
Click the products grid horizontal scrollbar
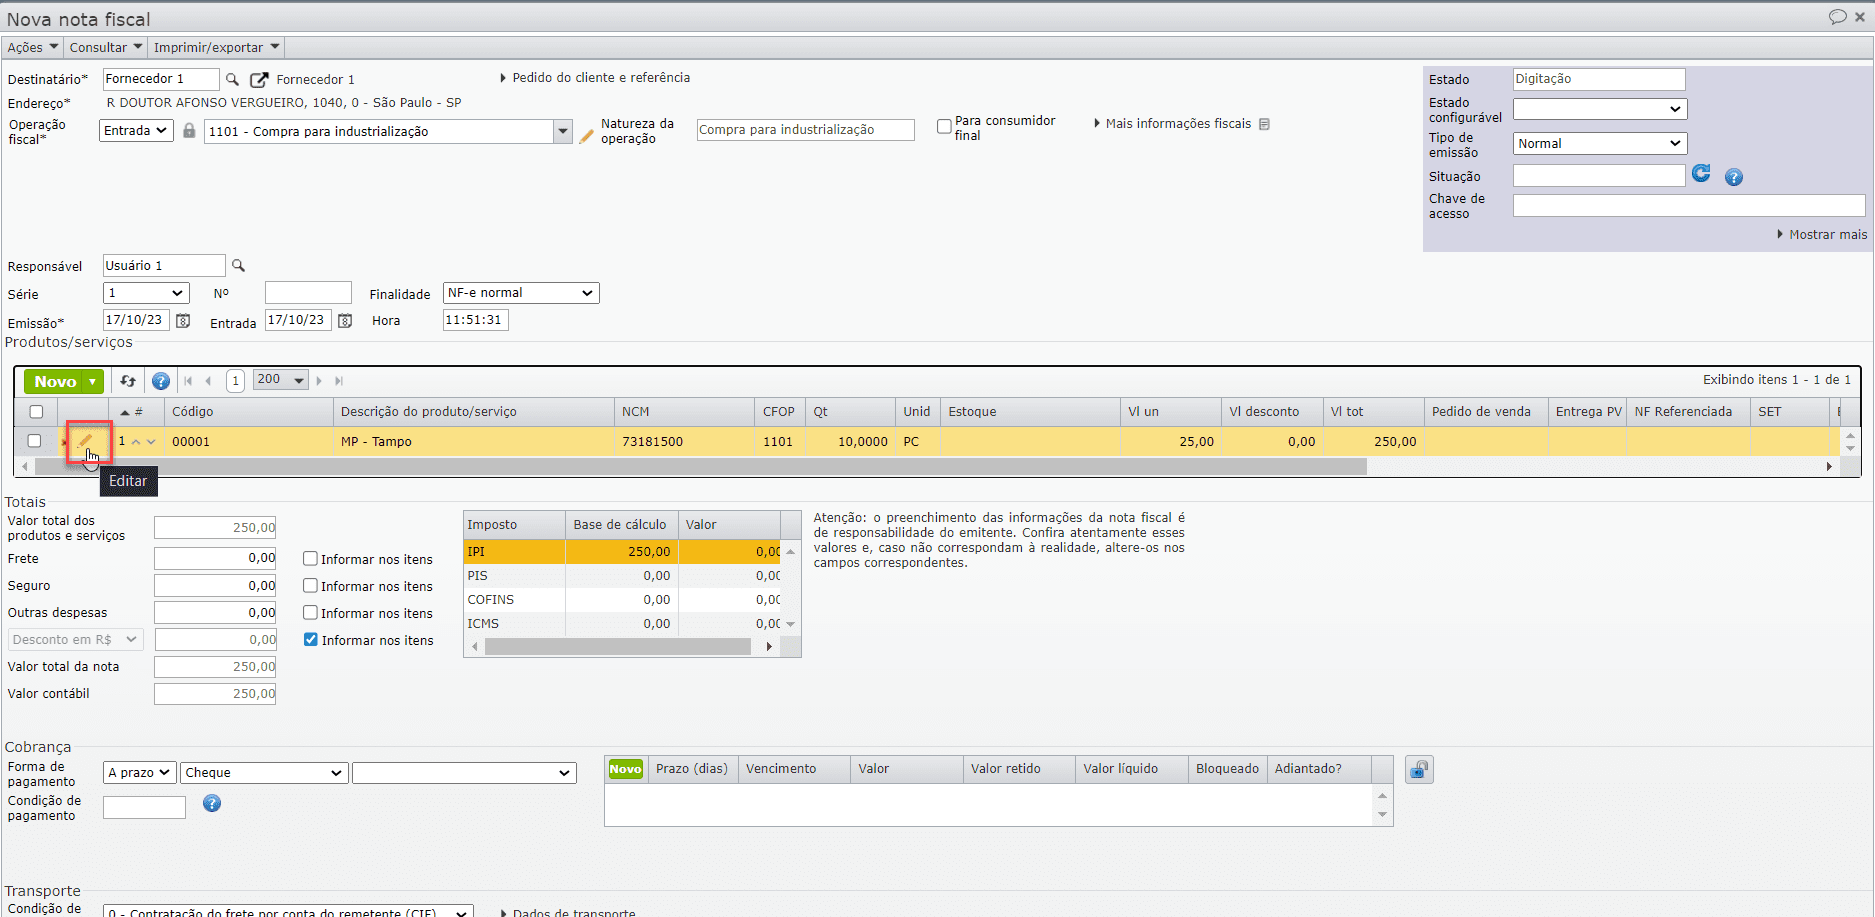[700, 467]
